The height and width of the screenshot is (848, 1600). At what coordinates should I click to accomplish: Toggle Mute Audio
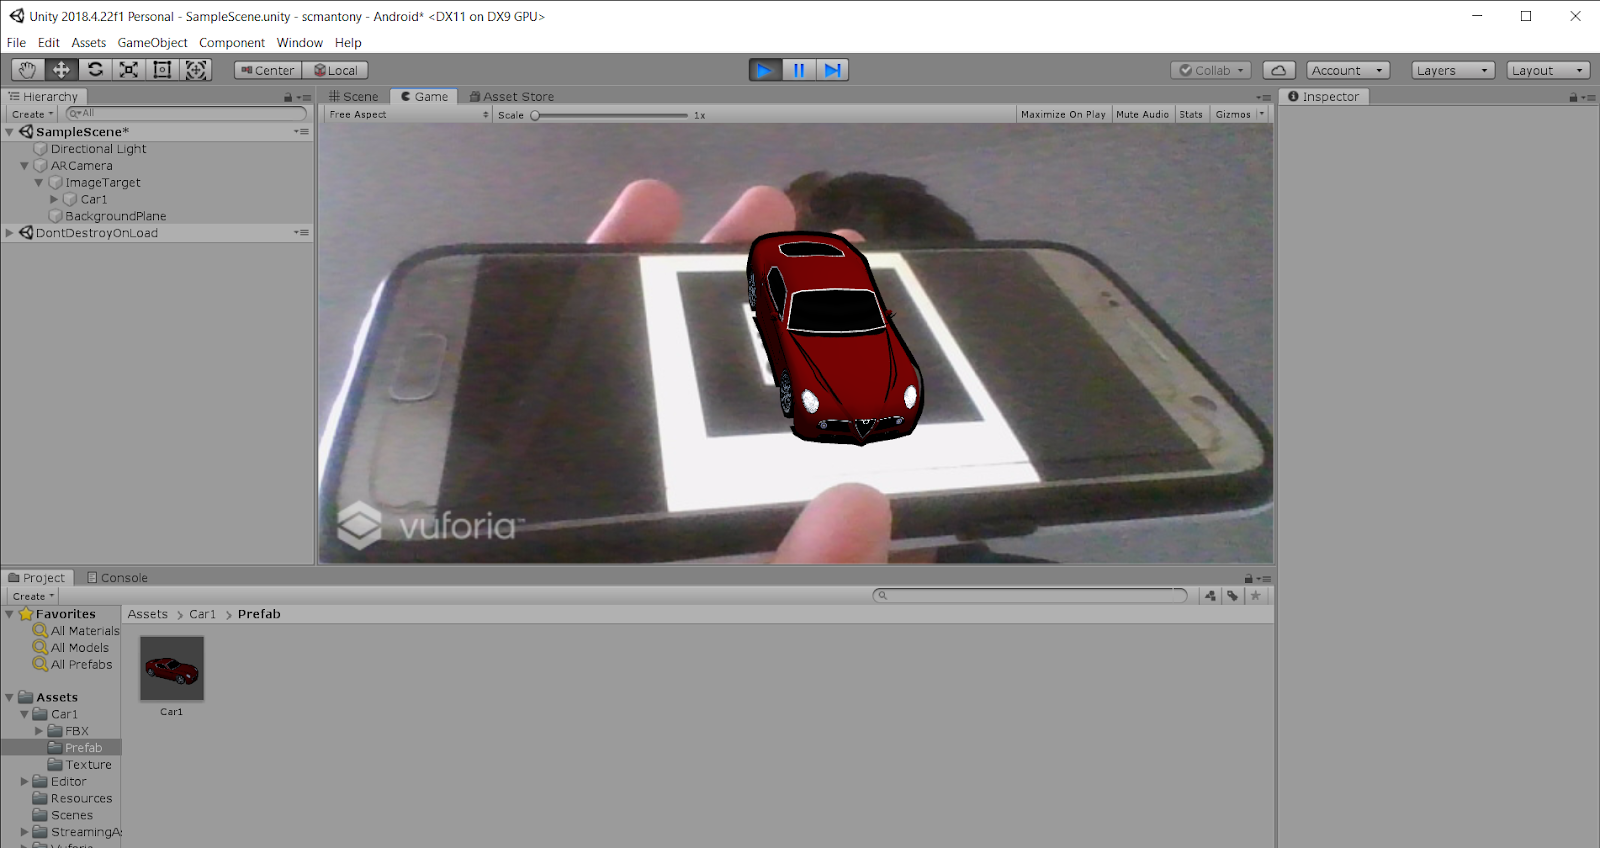point(1142,115)
